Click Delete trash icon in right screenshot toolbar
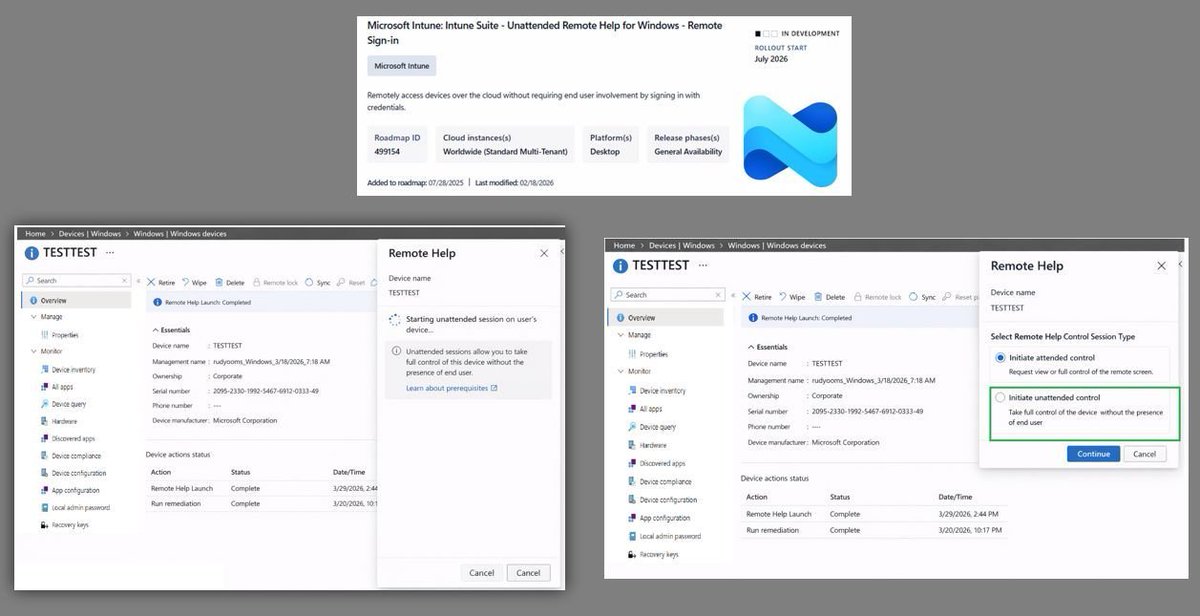The width and height of the screenshot is (1200, 616). (818, 297)
